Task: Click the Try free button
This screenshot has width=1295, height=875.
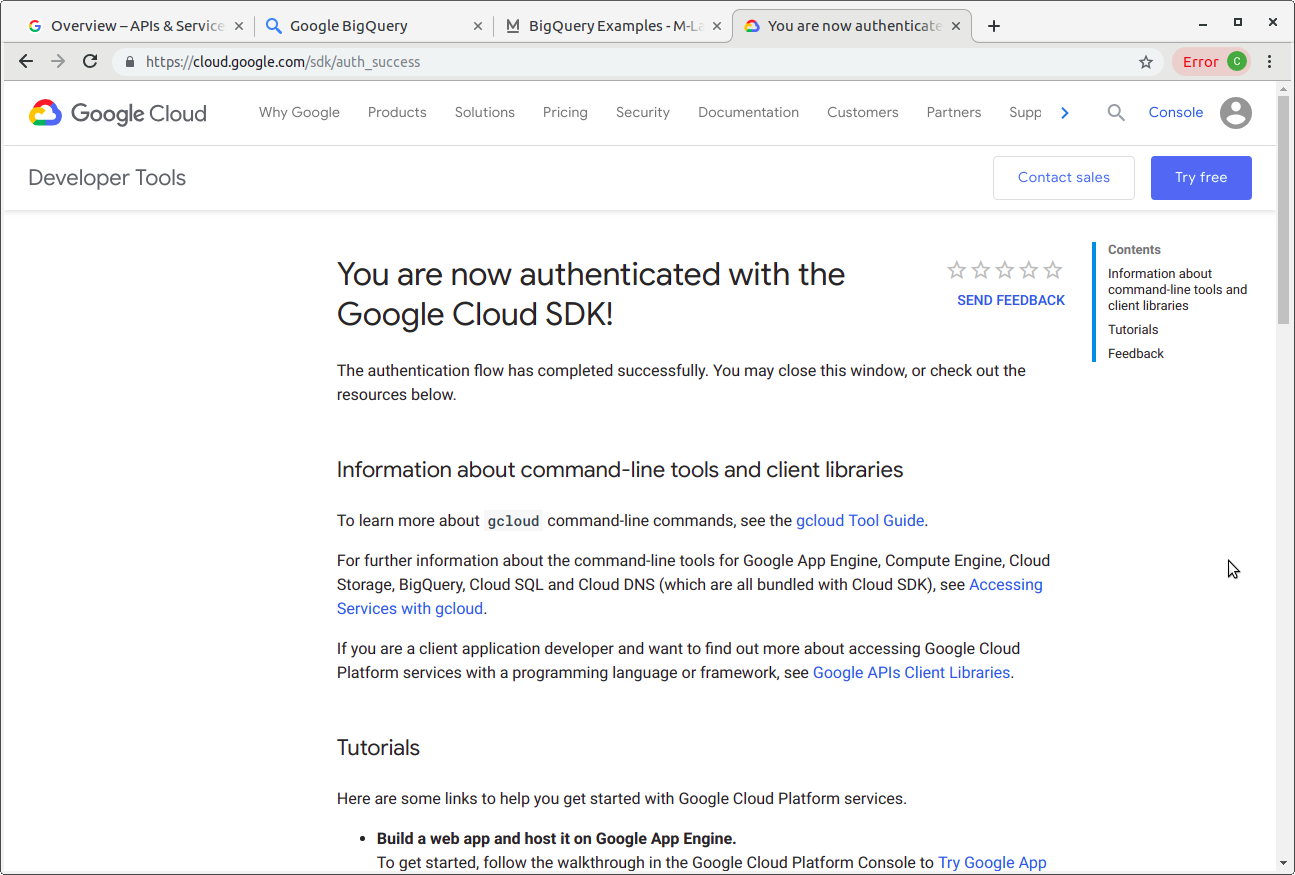Action: [x=1201, y=177]
